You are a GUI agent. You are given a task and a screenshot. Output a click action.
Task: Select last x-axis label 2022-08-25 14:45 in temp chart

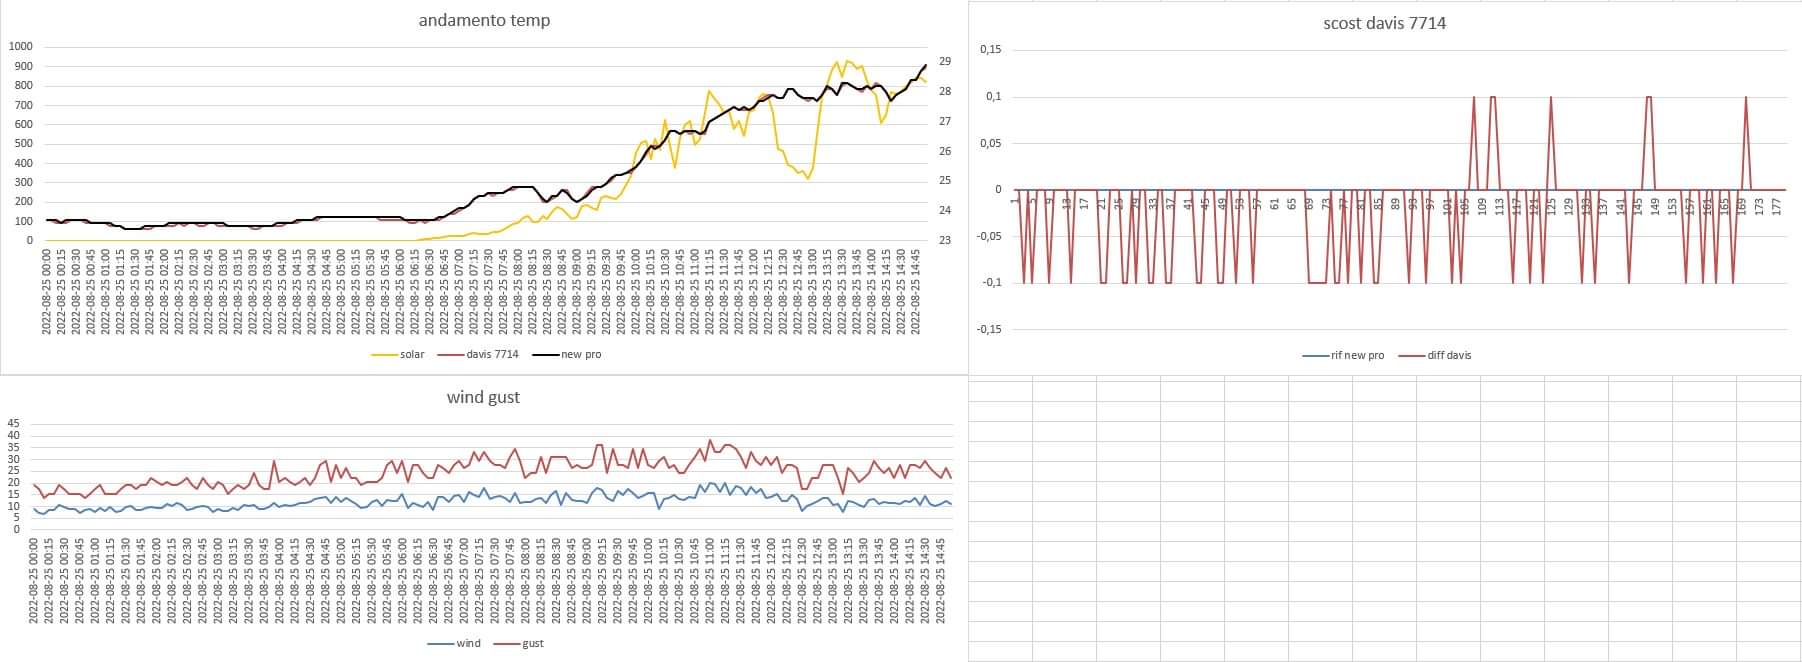click(x=917, y=292)
